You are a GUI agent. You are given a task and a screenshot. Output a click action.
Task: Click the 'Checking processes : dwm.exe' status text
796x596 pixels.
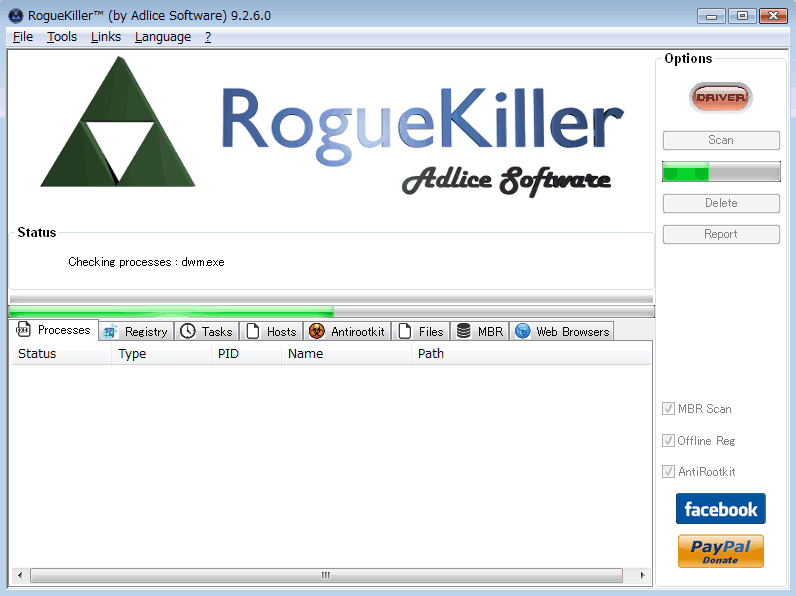(146, 262)
